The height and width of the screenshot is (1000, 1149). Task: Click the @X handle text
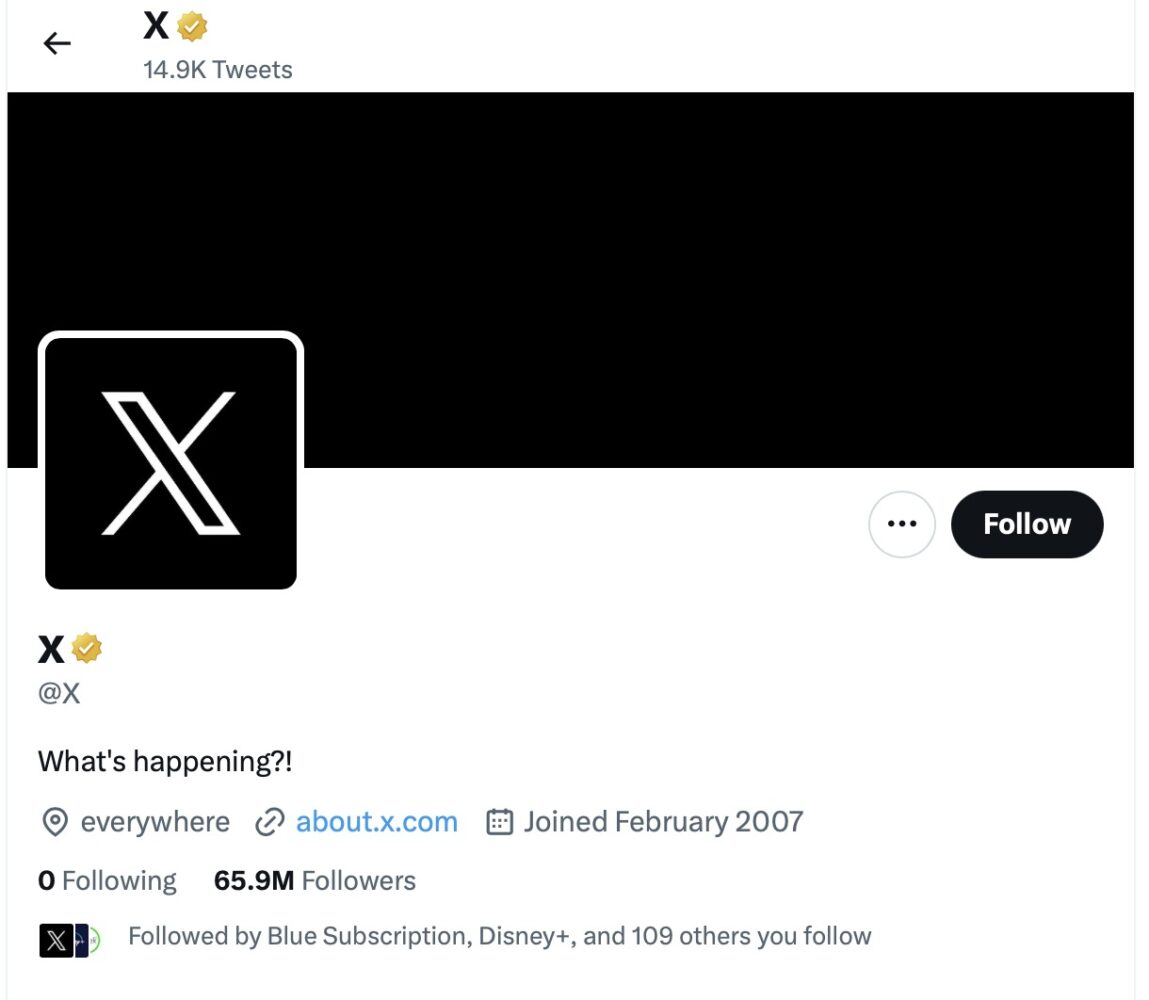pyautogui.click(x=59, y=693)
